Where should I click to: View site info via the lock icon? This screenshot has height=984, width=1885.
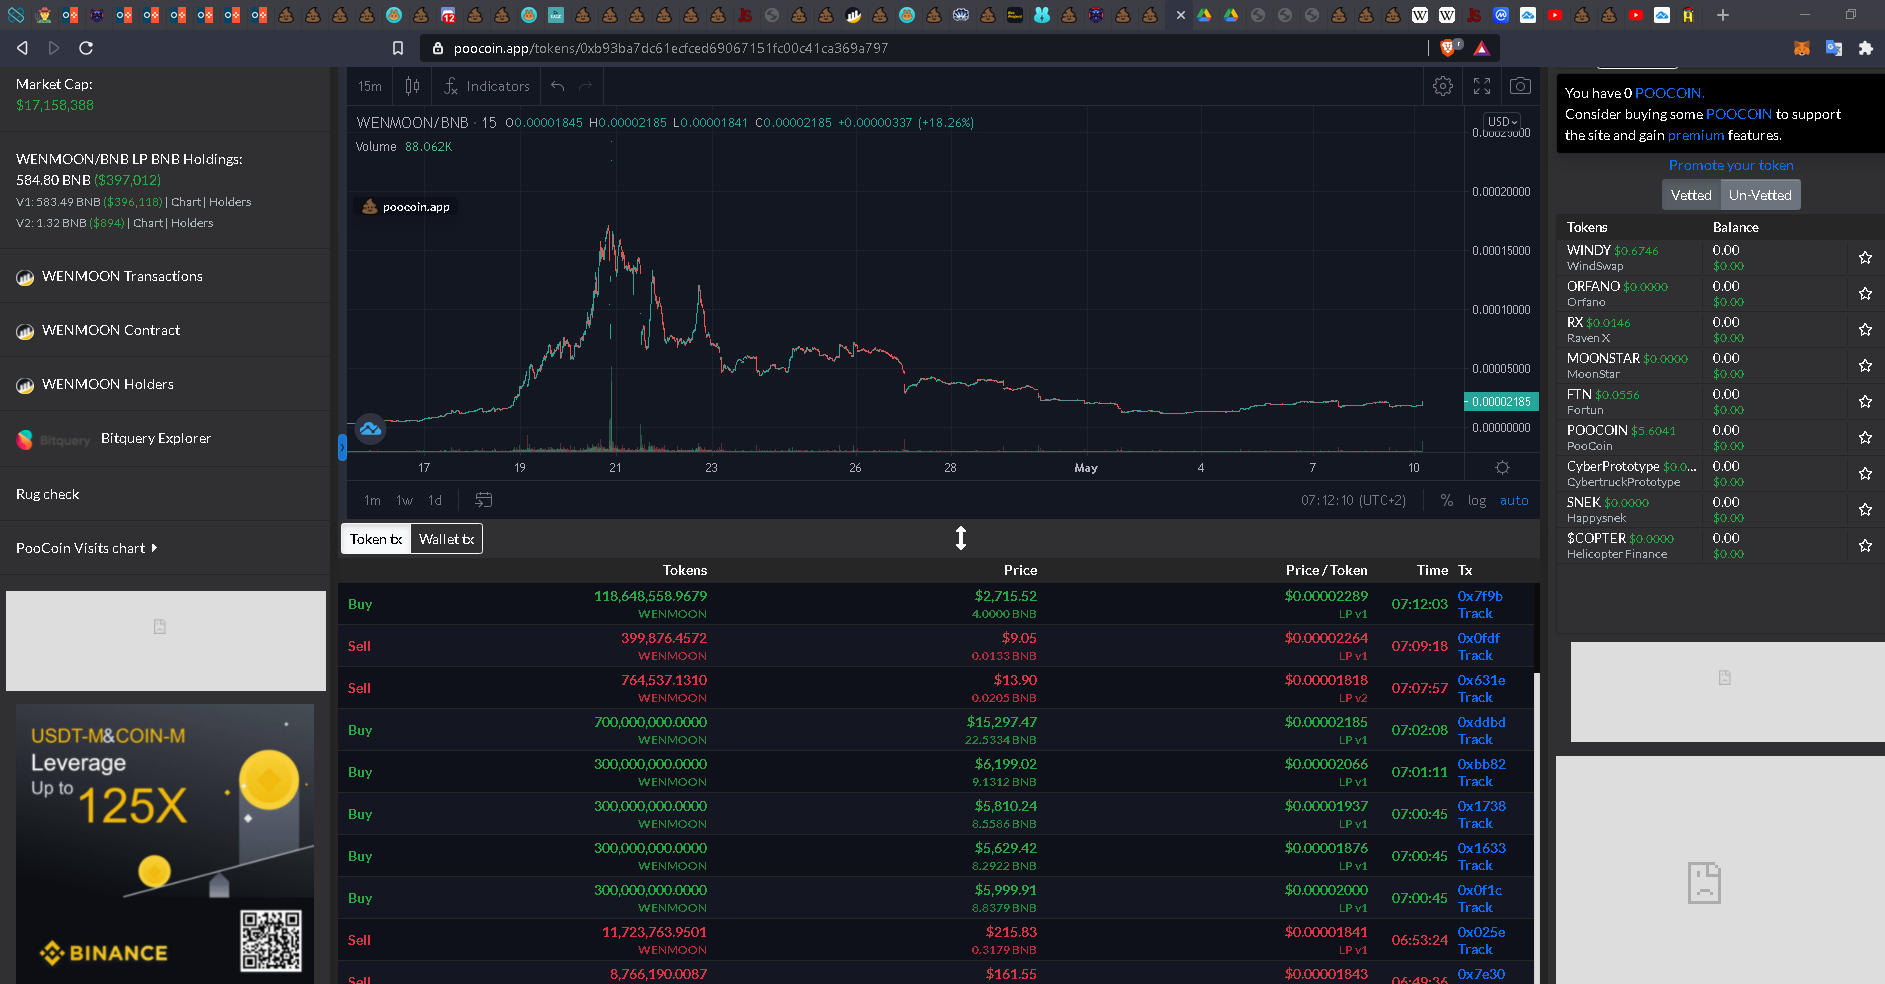coord(438,48)
